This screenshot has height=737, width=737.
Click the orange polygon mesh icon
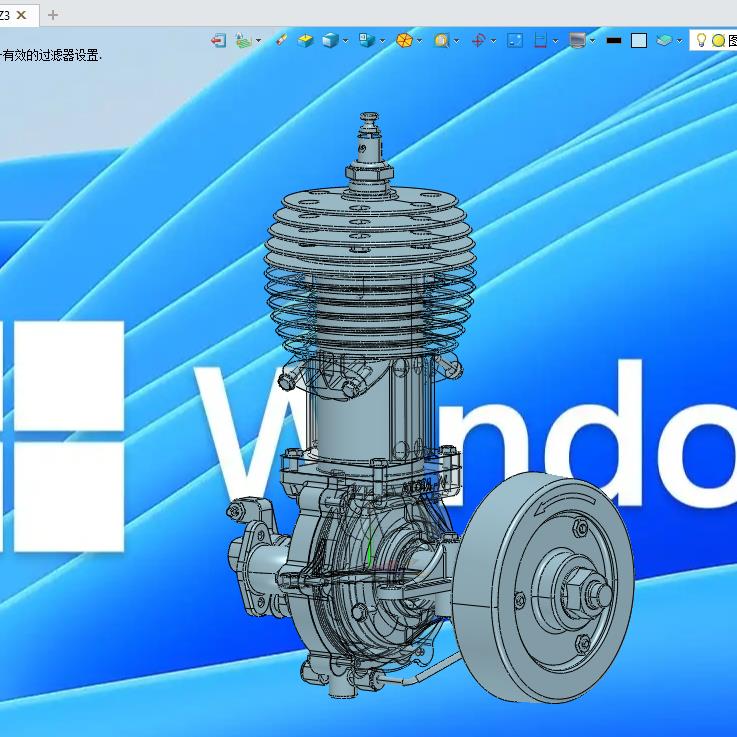[404, 40]
